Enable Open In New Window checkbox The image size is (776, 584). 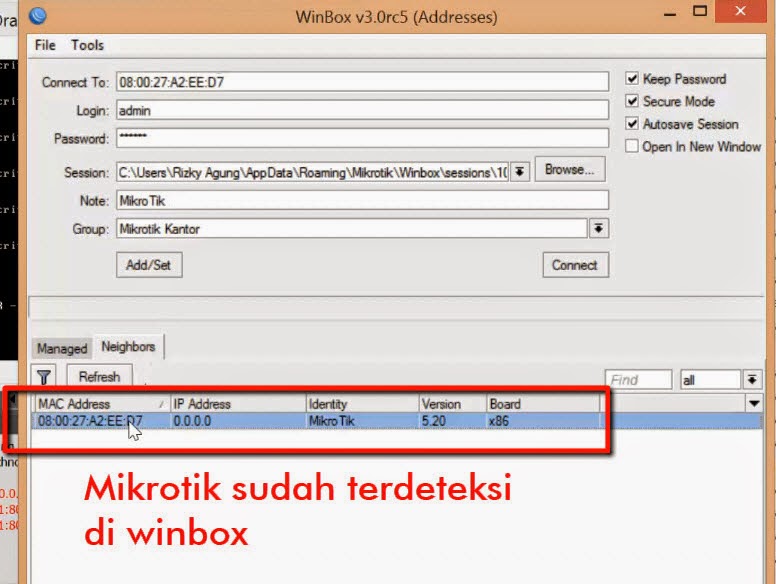pyautogui.click(x=631, y=146)
